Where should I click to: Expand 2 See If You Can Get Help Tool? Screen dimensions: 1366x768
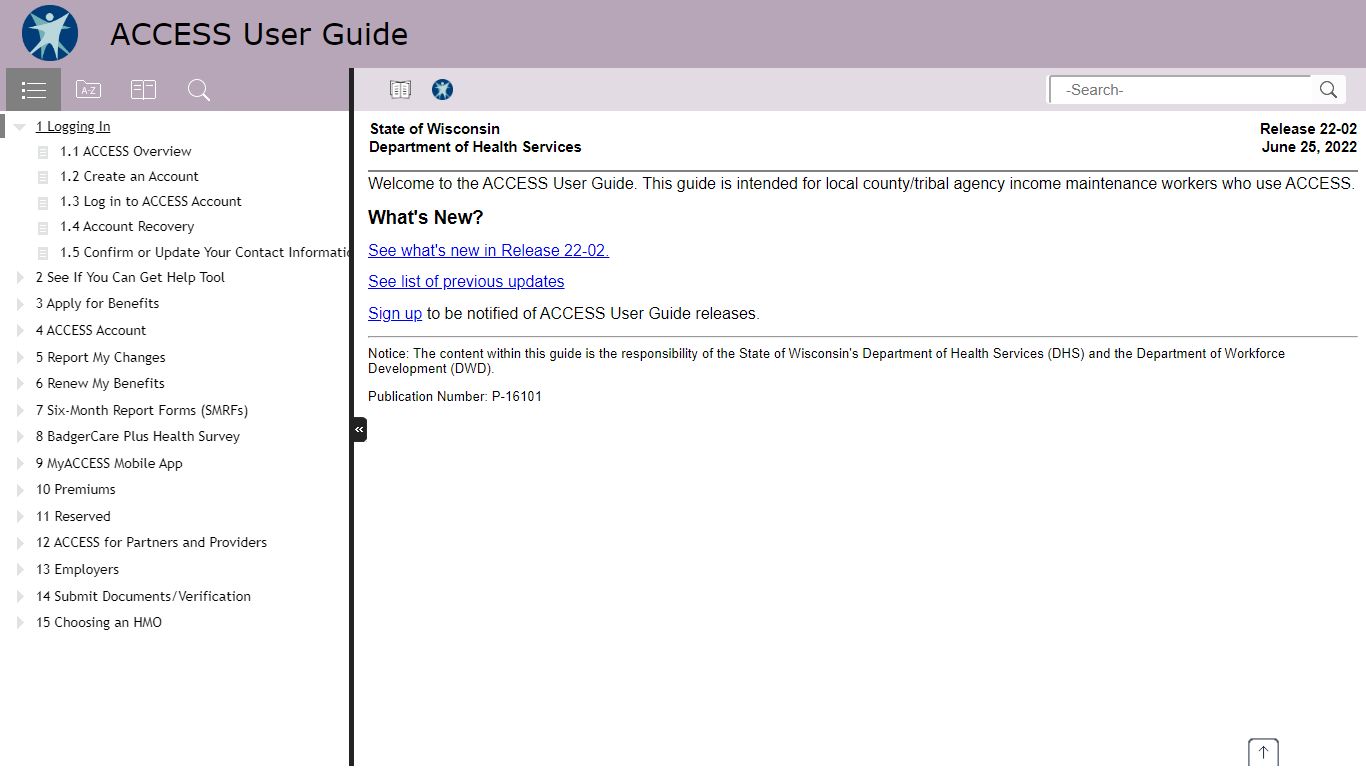point(20,278)
